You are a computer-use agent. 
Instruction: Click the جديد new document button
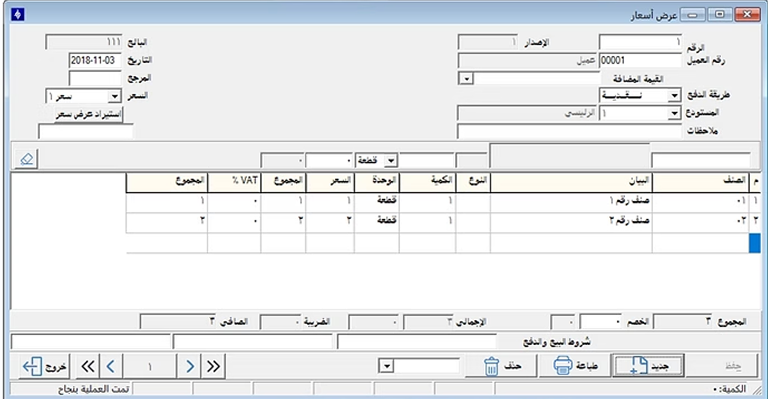(648, 366)
